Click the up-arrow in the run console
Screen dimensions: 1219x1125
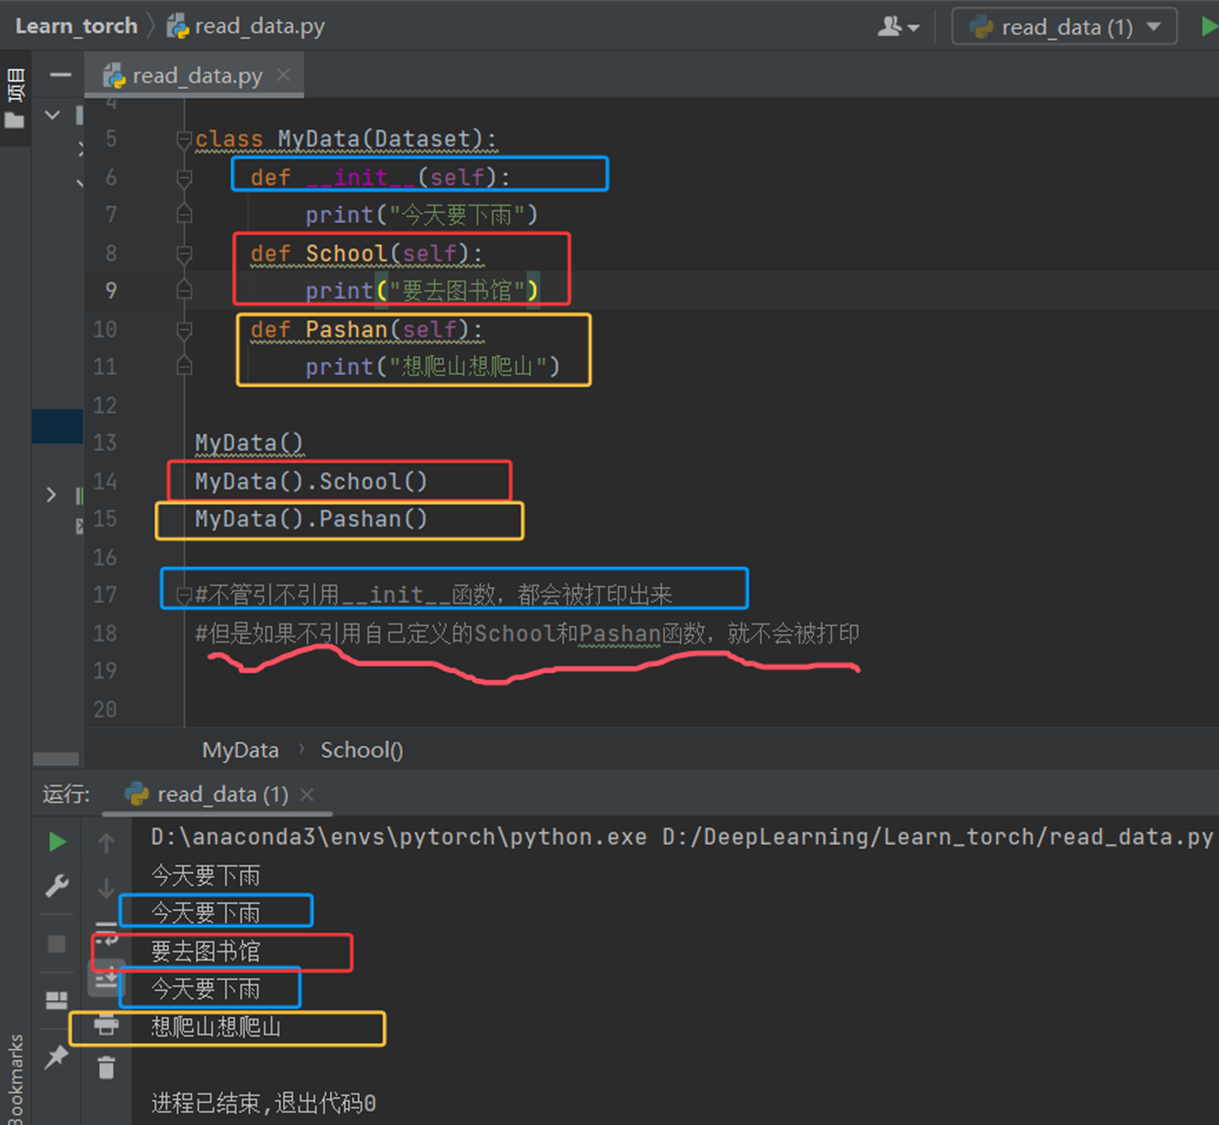(x=106, y=843)
